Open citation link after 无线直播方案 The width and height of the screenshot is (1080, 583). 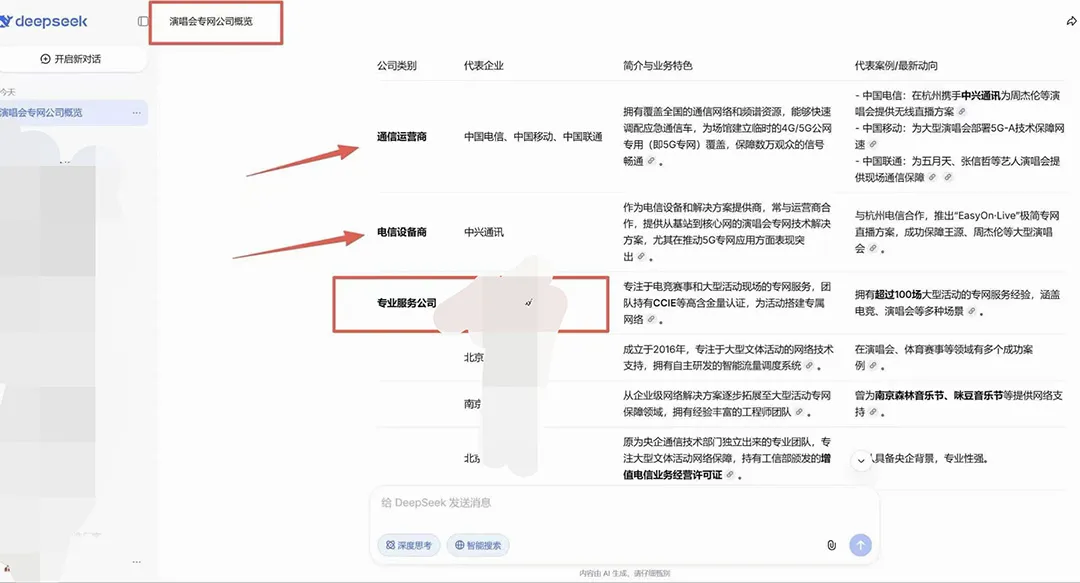coord(962,111)
